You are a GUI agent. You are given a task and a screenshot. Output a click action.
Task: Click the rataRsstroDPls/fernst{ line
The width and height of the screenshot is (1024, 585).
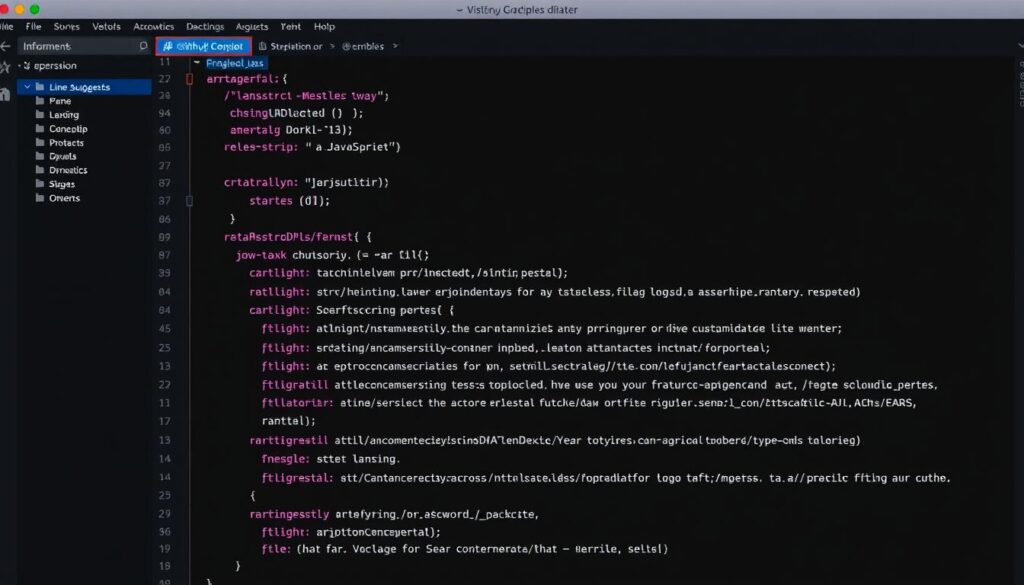tap(298, 237)
